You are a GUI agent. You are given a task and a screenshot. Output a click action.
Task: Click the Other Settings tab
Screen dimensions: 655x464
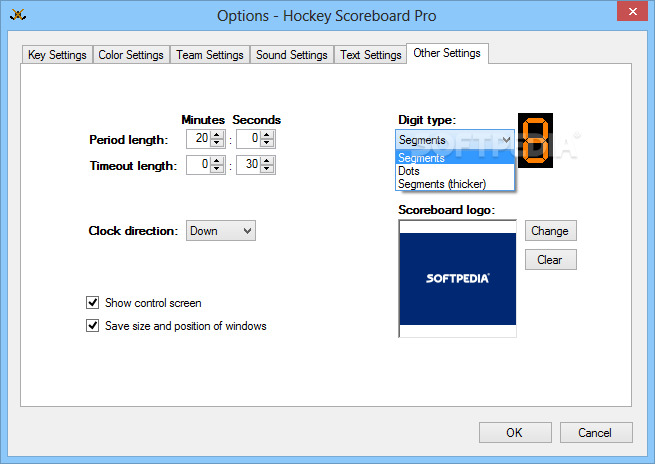[x=447, y=53]
